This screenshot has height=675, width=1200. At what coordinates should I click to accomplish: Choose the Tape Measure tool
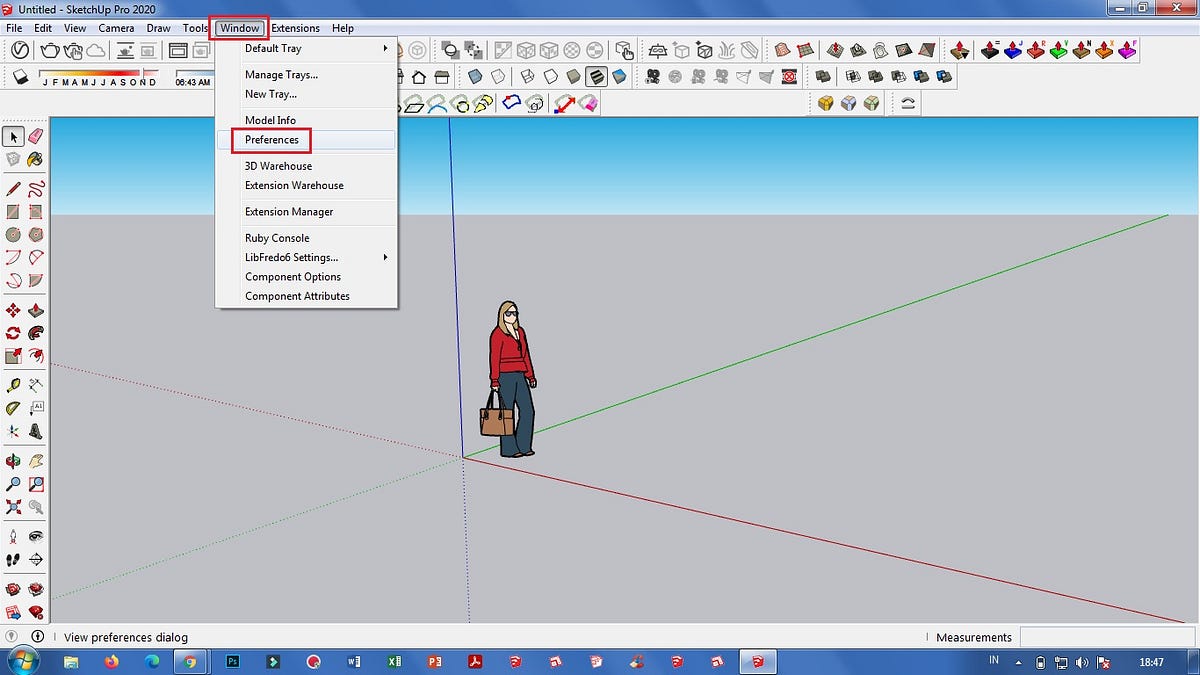[12, 385]
